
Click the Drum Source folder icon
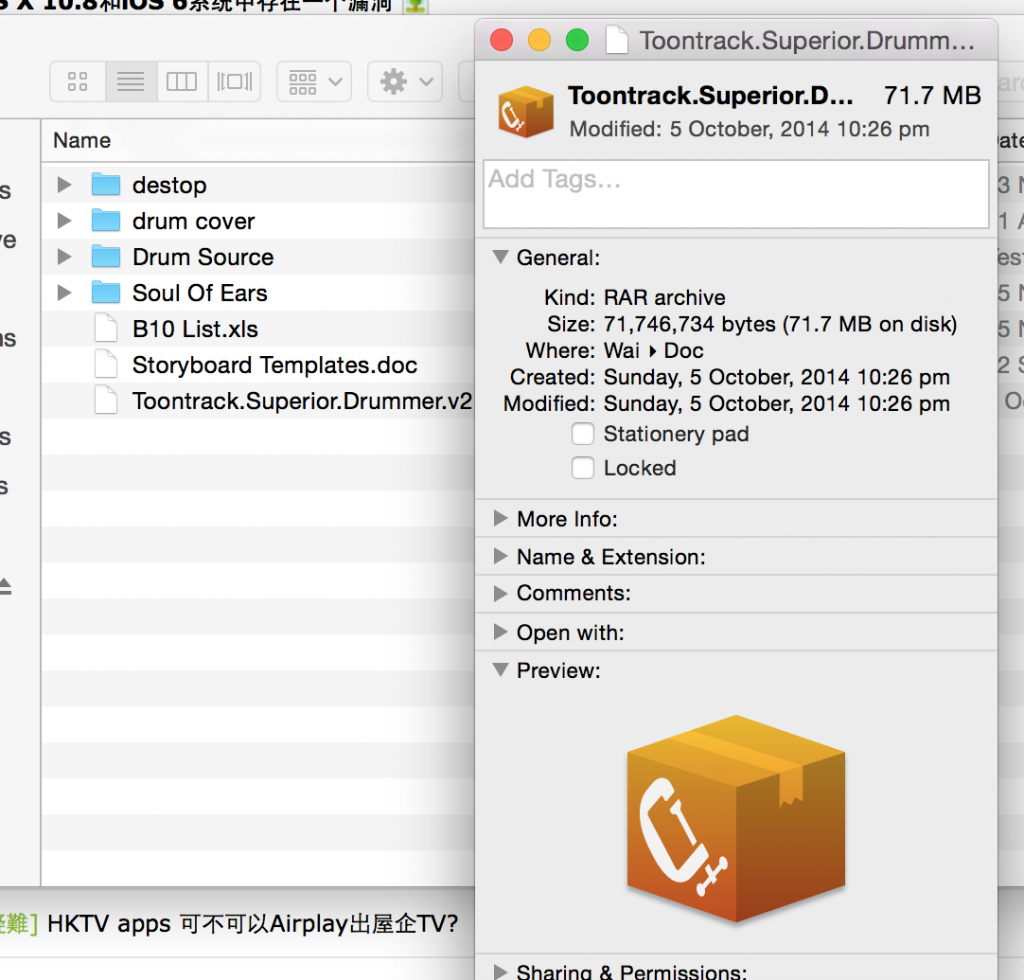coord(106,257)
